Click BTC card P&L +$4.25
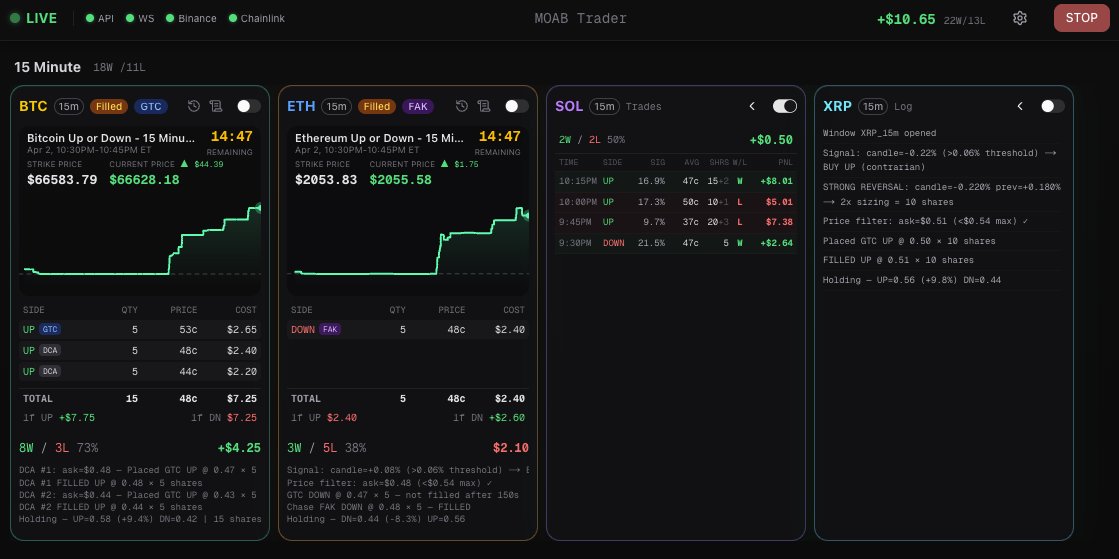This screenshot has height=559, width=1119. (x=239, y=448)
